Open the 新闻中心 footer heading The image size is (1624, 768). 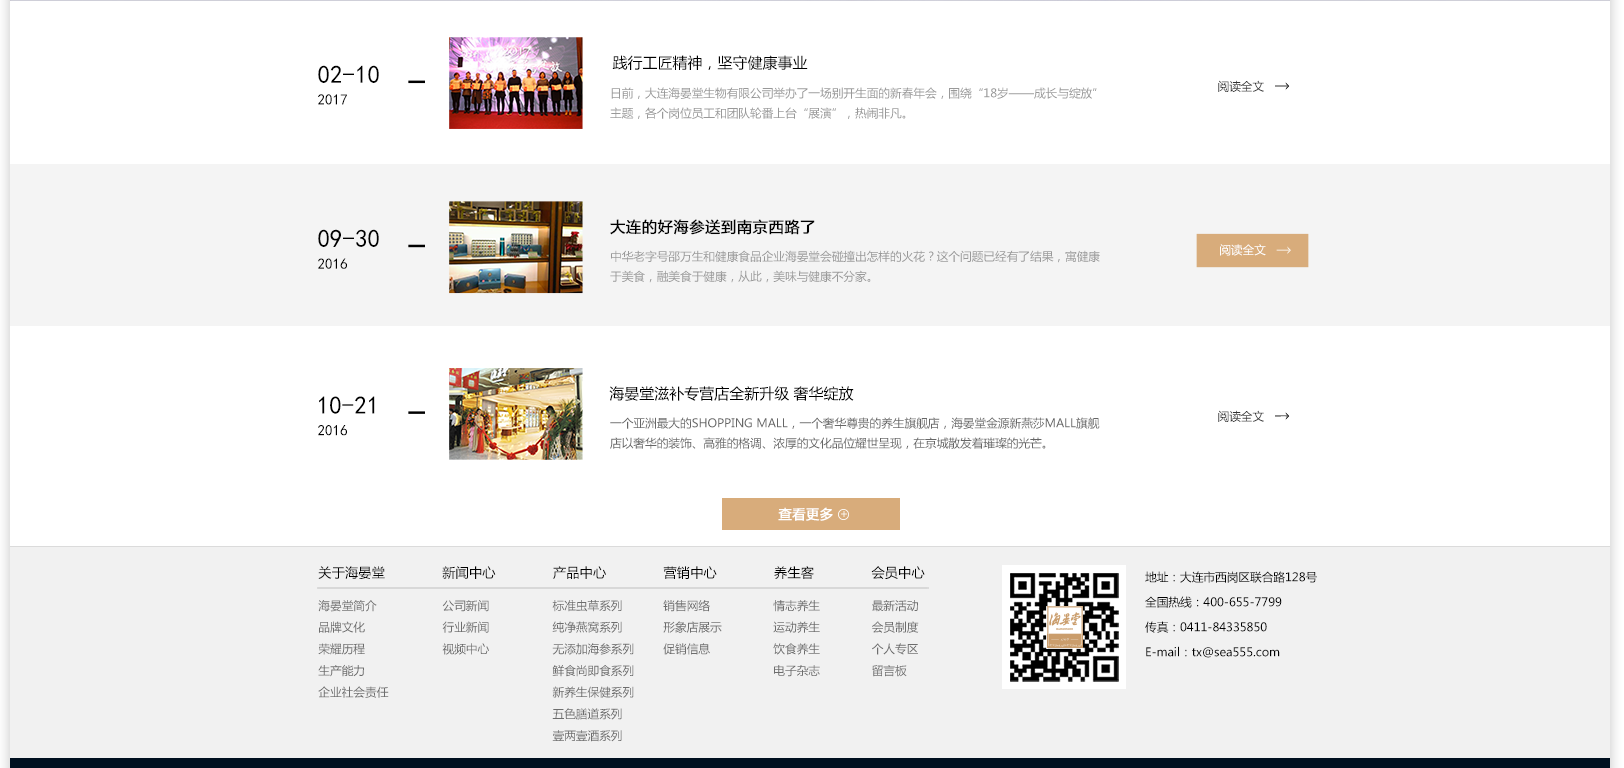(468, 573)
